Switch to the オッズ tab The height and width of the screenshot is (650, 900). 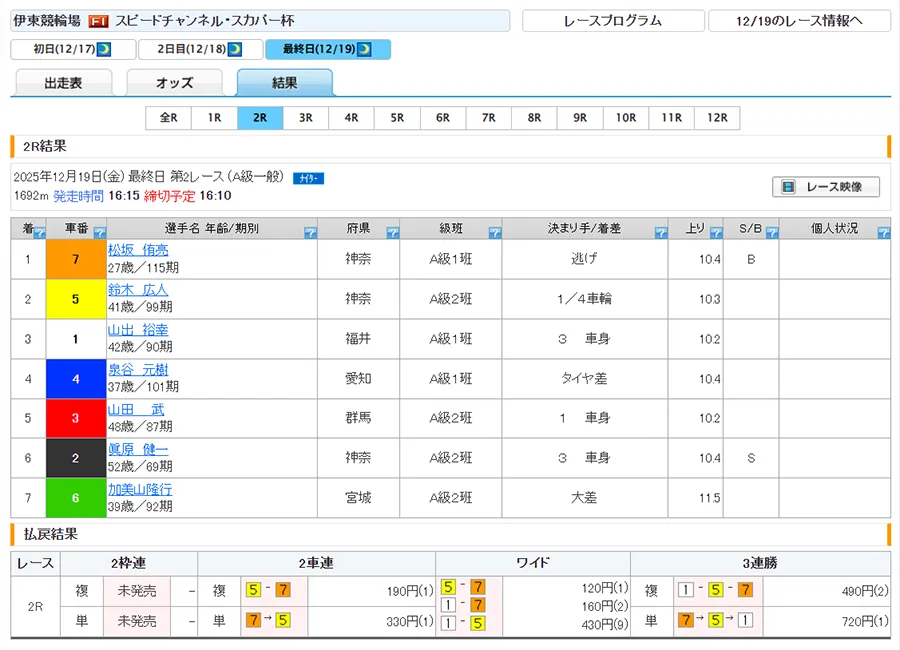174,84
